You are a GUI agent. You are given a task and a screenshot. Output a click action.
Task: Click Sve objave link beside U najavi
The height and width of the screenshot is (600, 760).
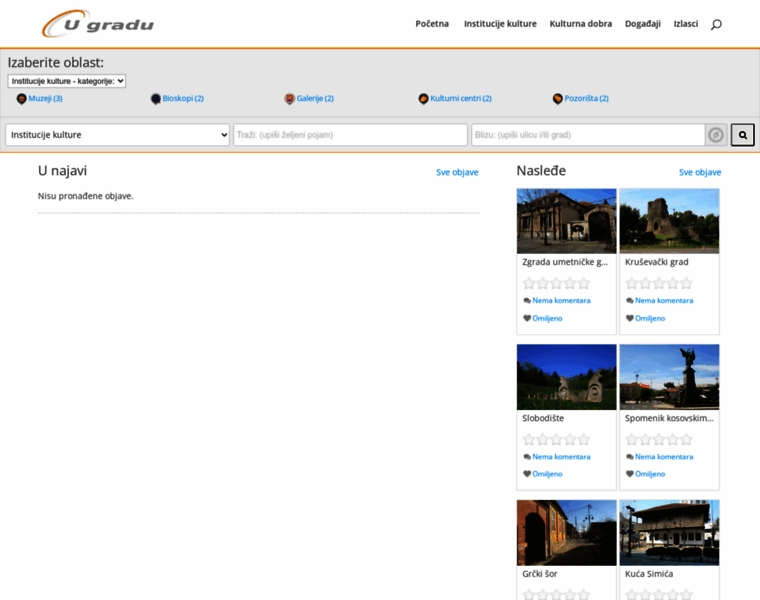pyautogui.click(x=457, y=172)
